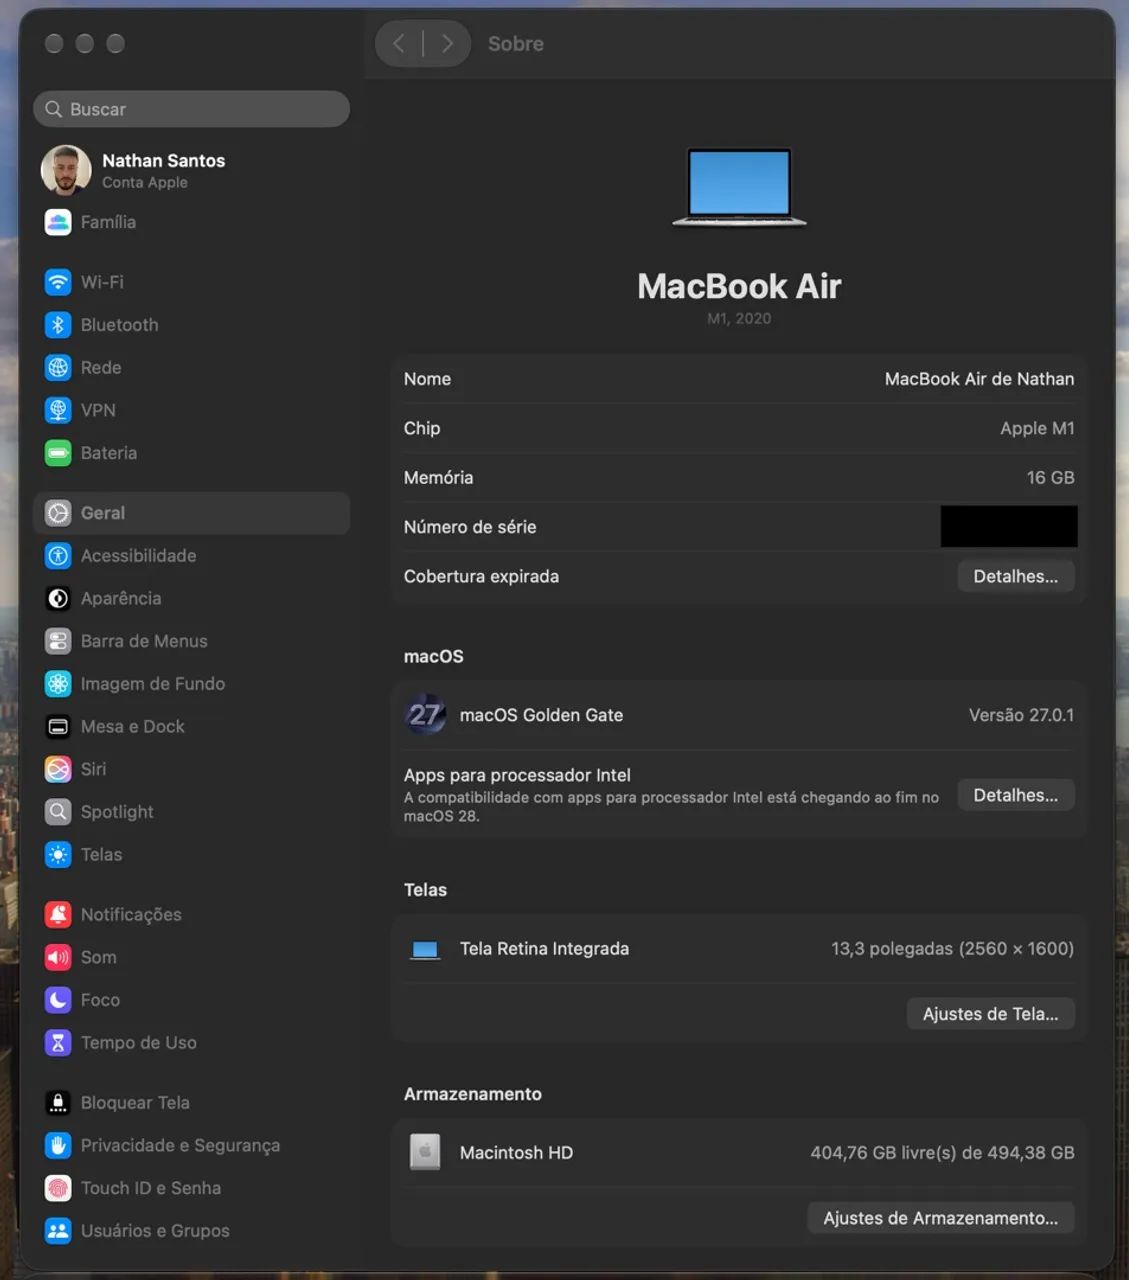Image resolution: width=1129 pixels, height=1280 pixels.
Task: Open the Mesa e Dock icon
Action: tap(58, 727)
